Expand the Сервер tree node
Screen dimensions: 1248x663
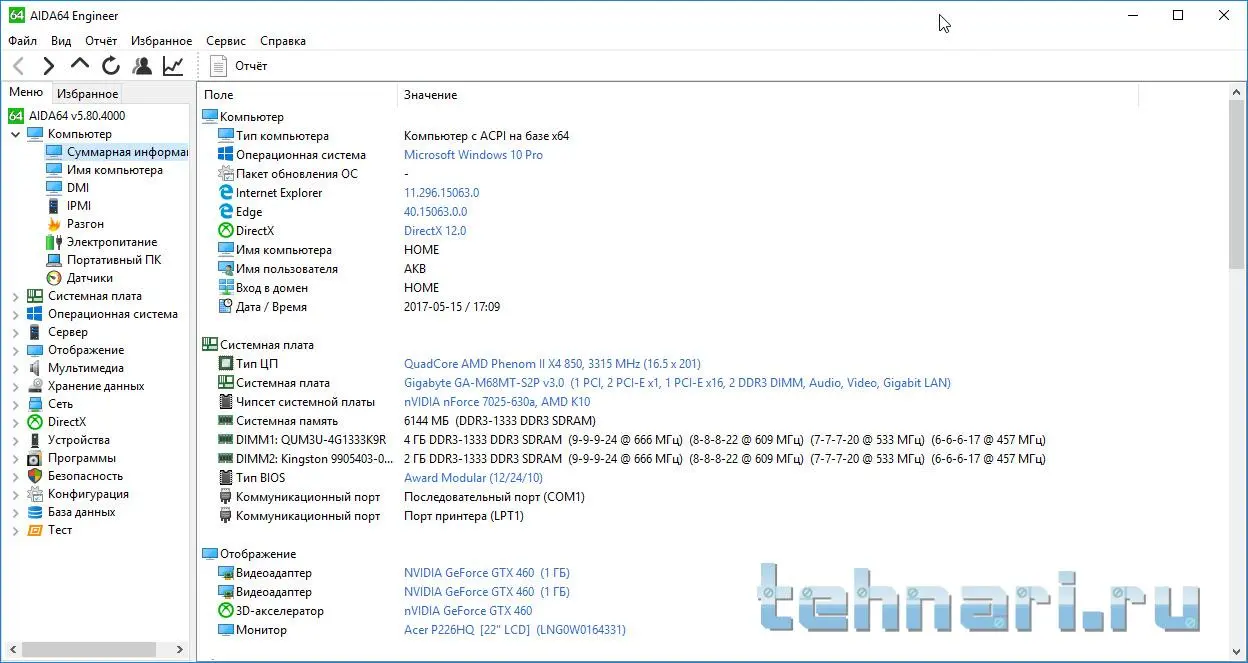coord(16,332)
